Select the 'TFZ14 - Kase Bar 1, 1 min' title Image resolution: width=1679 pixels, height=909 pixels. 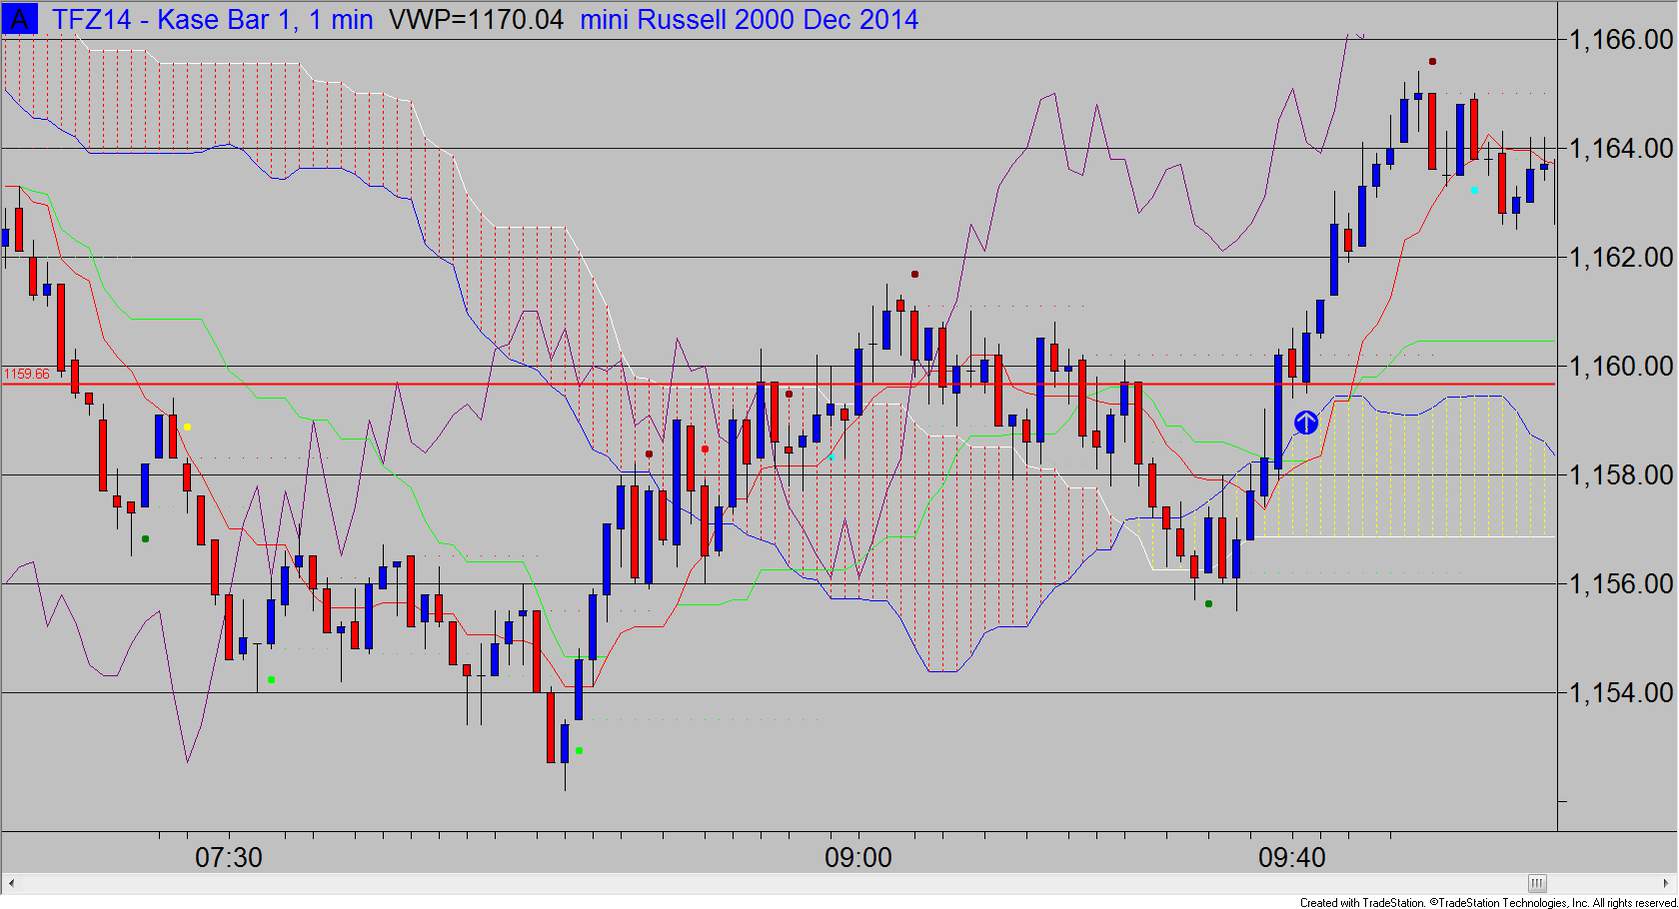[x=212, y=19]
